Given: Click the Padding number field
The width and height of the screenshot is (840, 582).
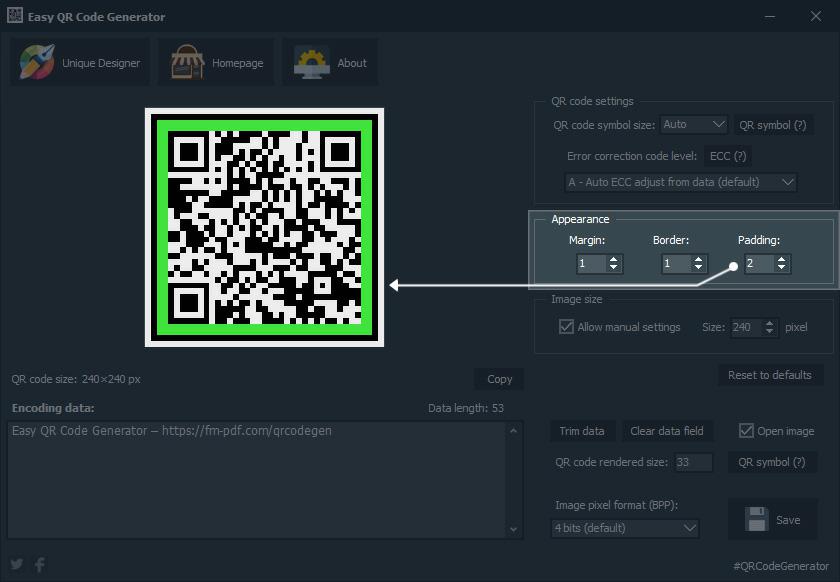Looking at the screenshot, I should pyautogui.click(x=760, y=263).
